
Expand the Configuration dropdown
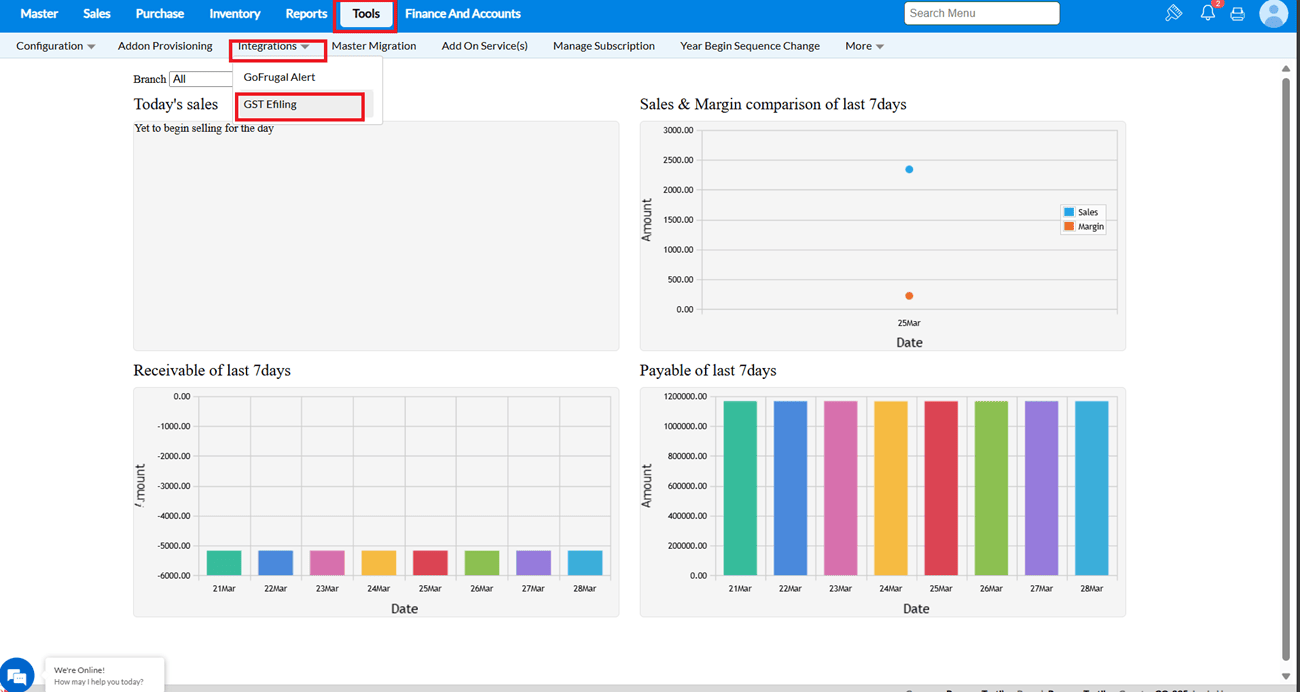click(55, 46)
